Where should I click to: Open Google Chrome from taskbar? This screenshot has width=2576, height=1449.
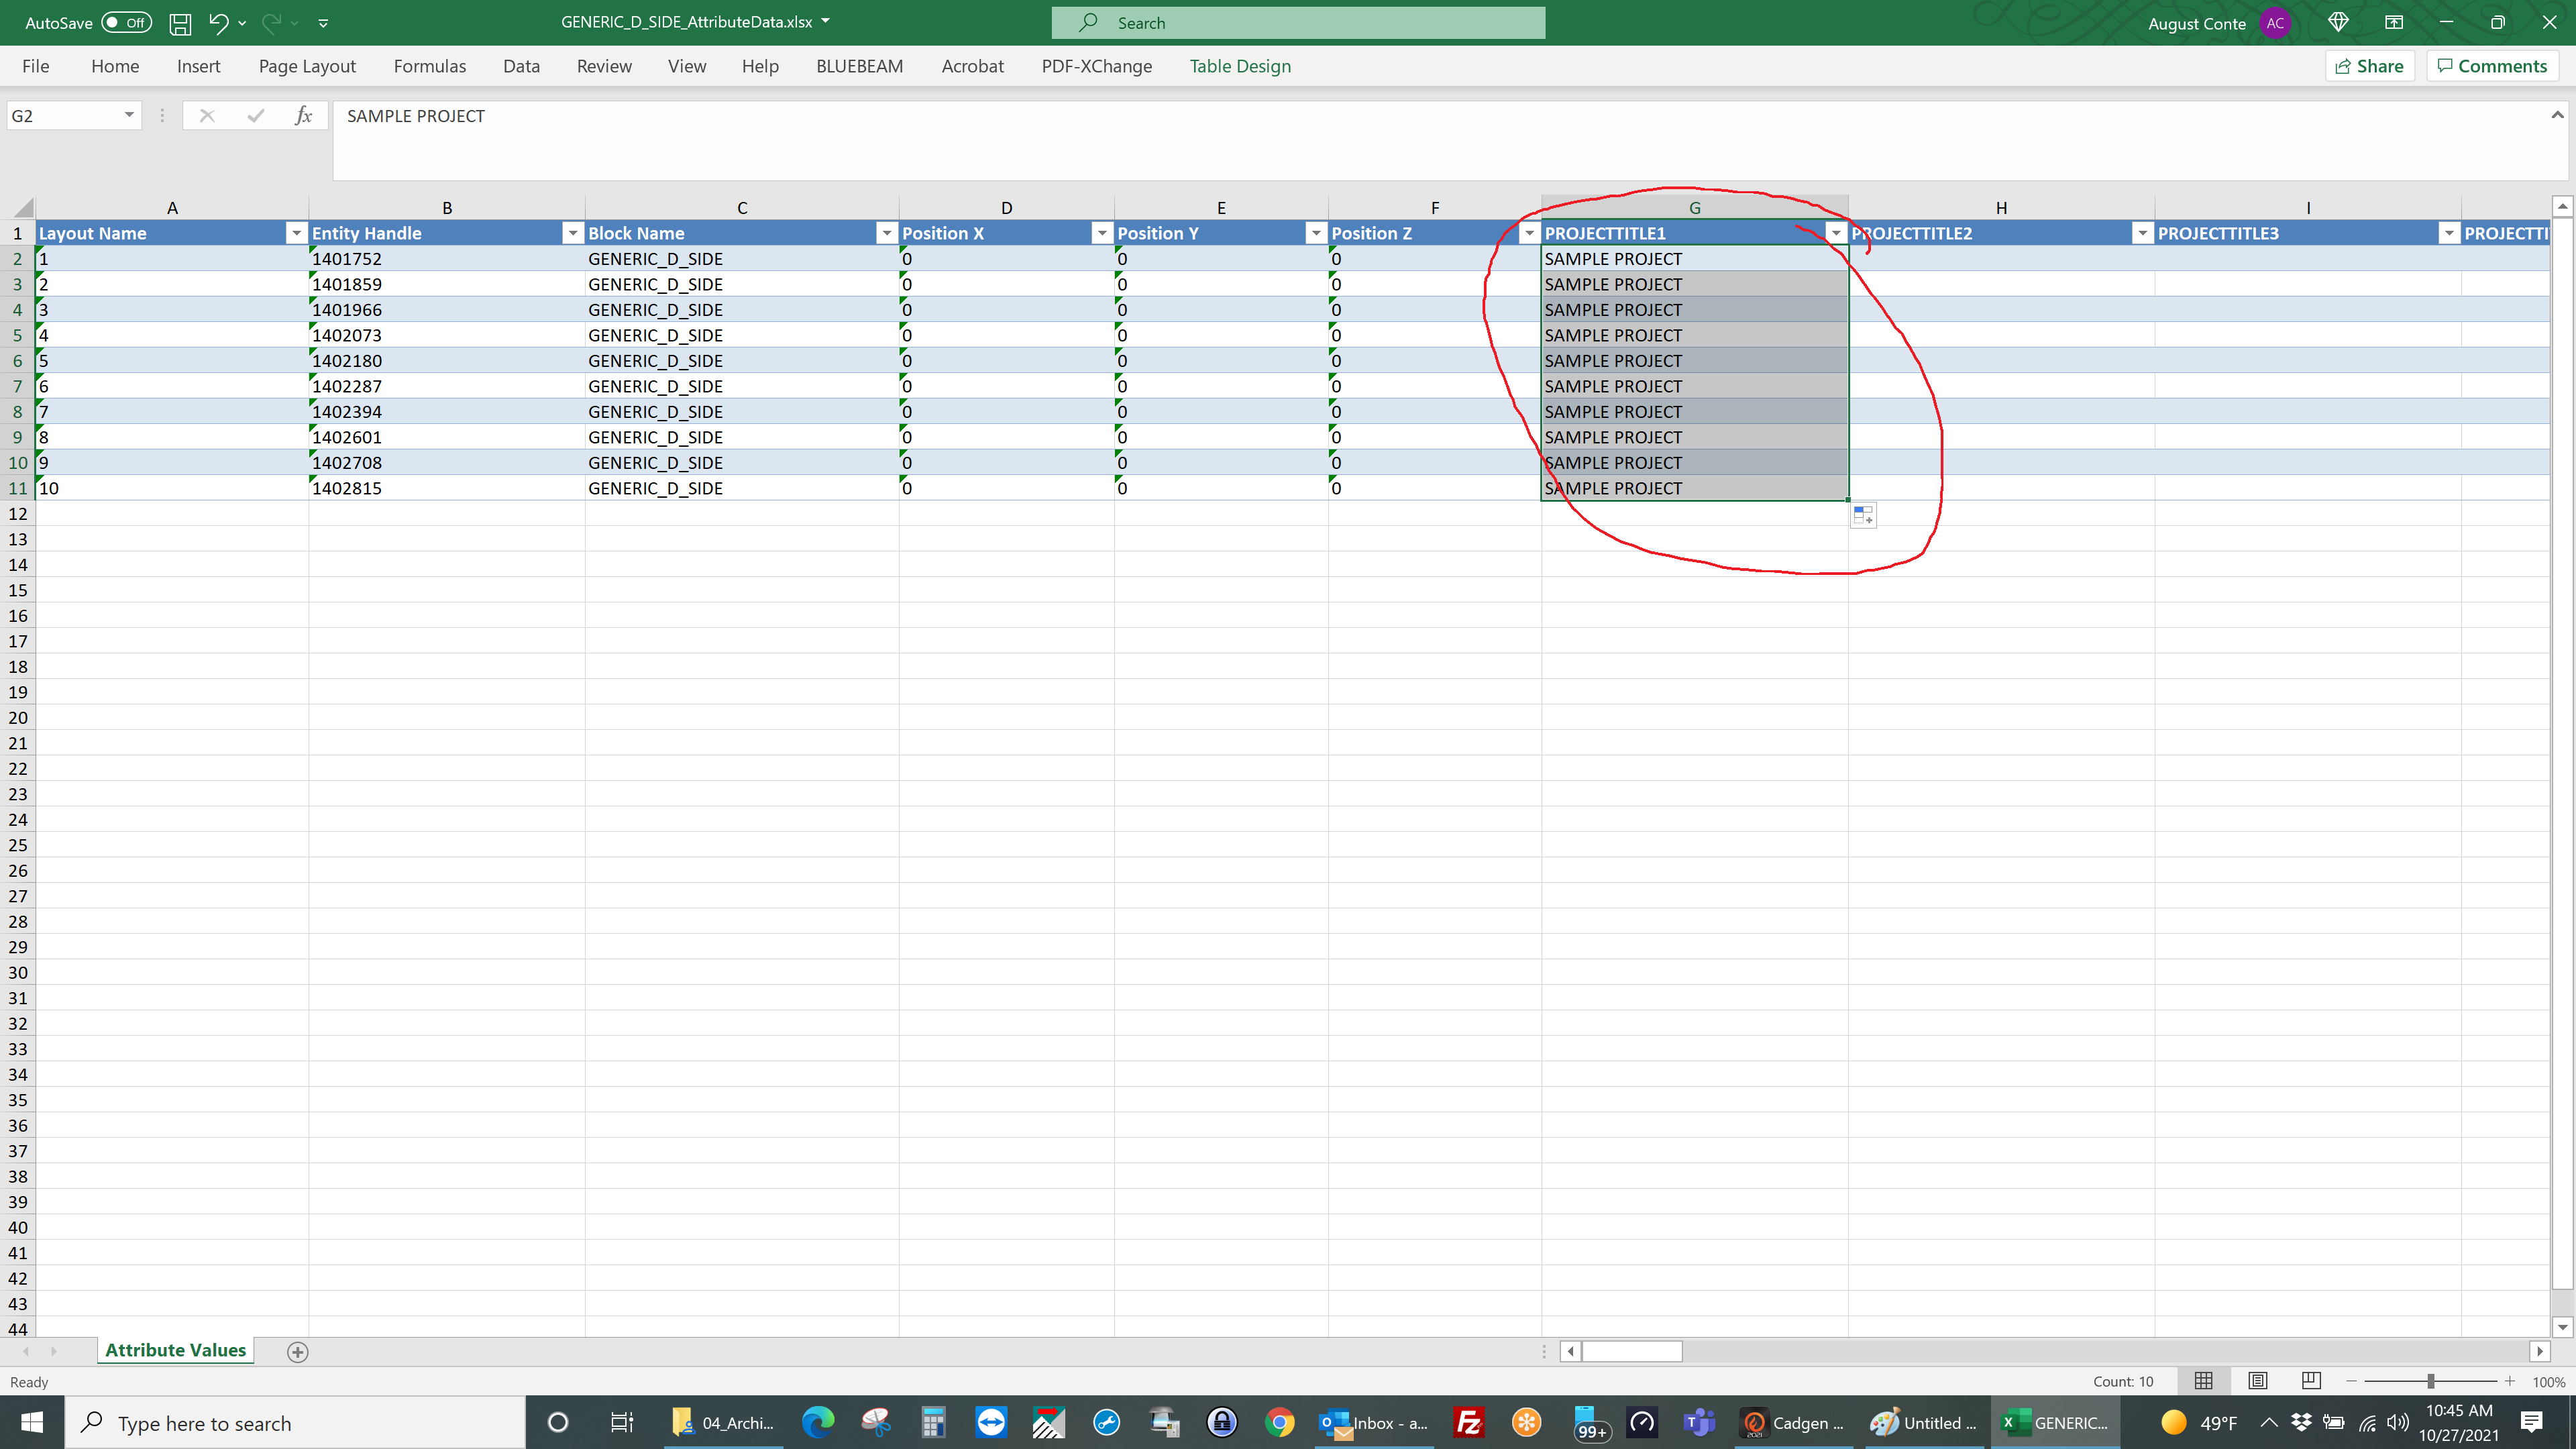1279,1423
